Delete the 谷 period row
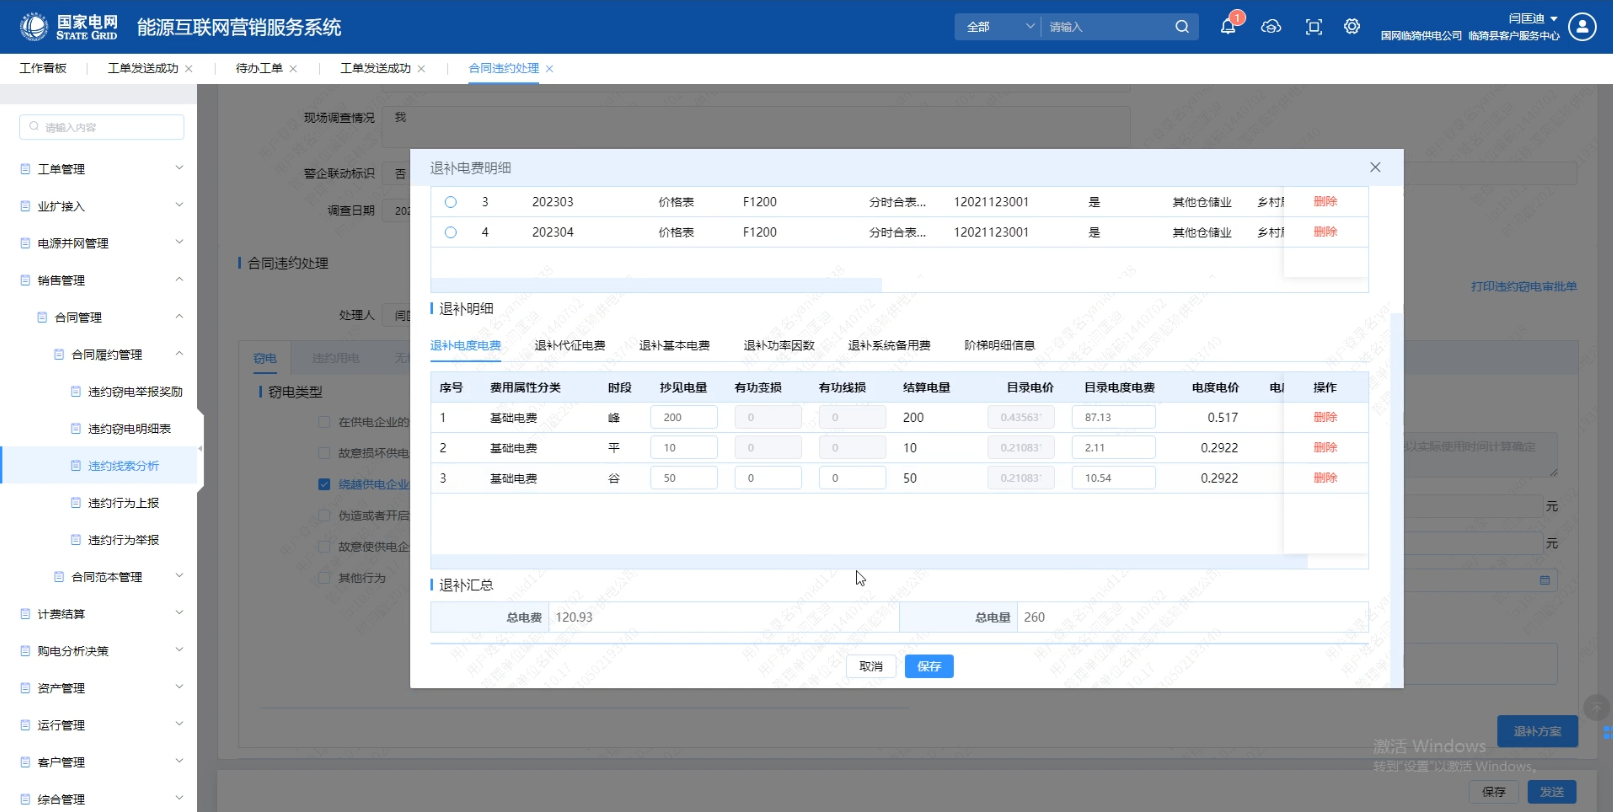The height and width of the screenshot is (812, 1613). pyautogui.click(x=1325, y=478)
